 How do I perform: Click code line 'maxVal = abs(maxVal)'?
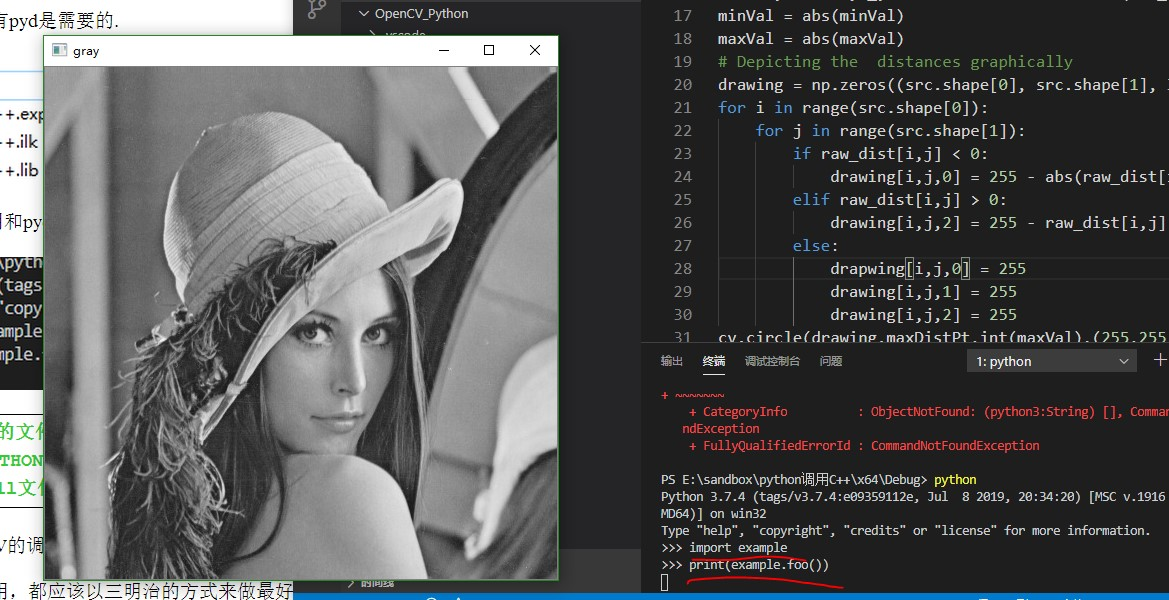click(810, 39)
